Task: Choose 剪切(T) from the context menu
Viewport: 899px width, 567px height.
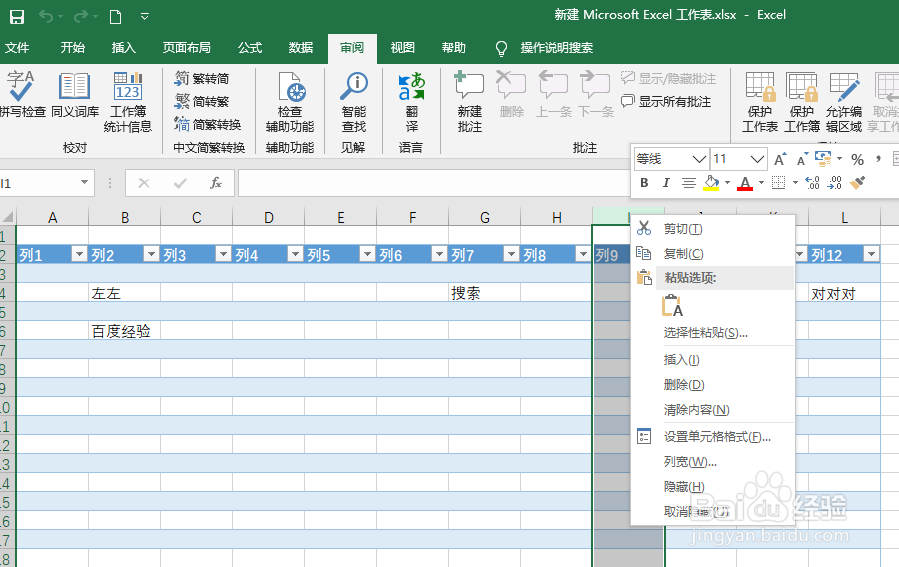Action: [x=713, y=229]
